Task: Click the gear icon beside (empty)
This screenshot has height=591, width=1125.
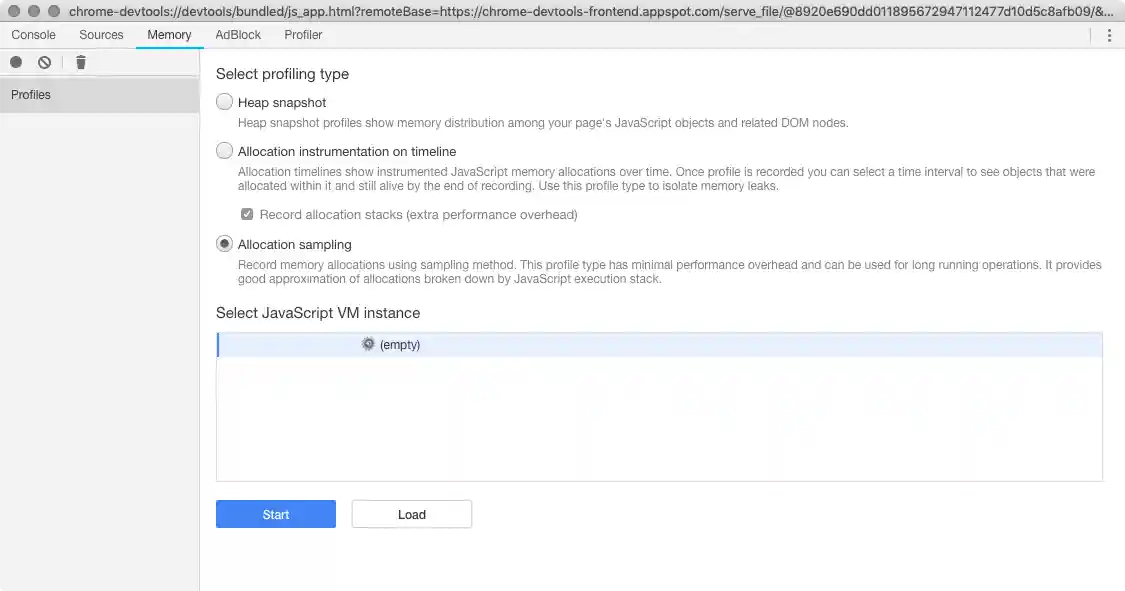Action: (x=368, y=344)
